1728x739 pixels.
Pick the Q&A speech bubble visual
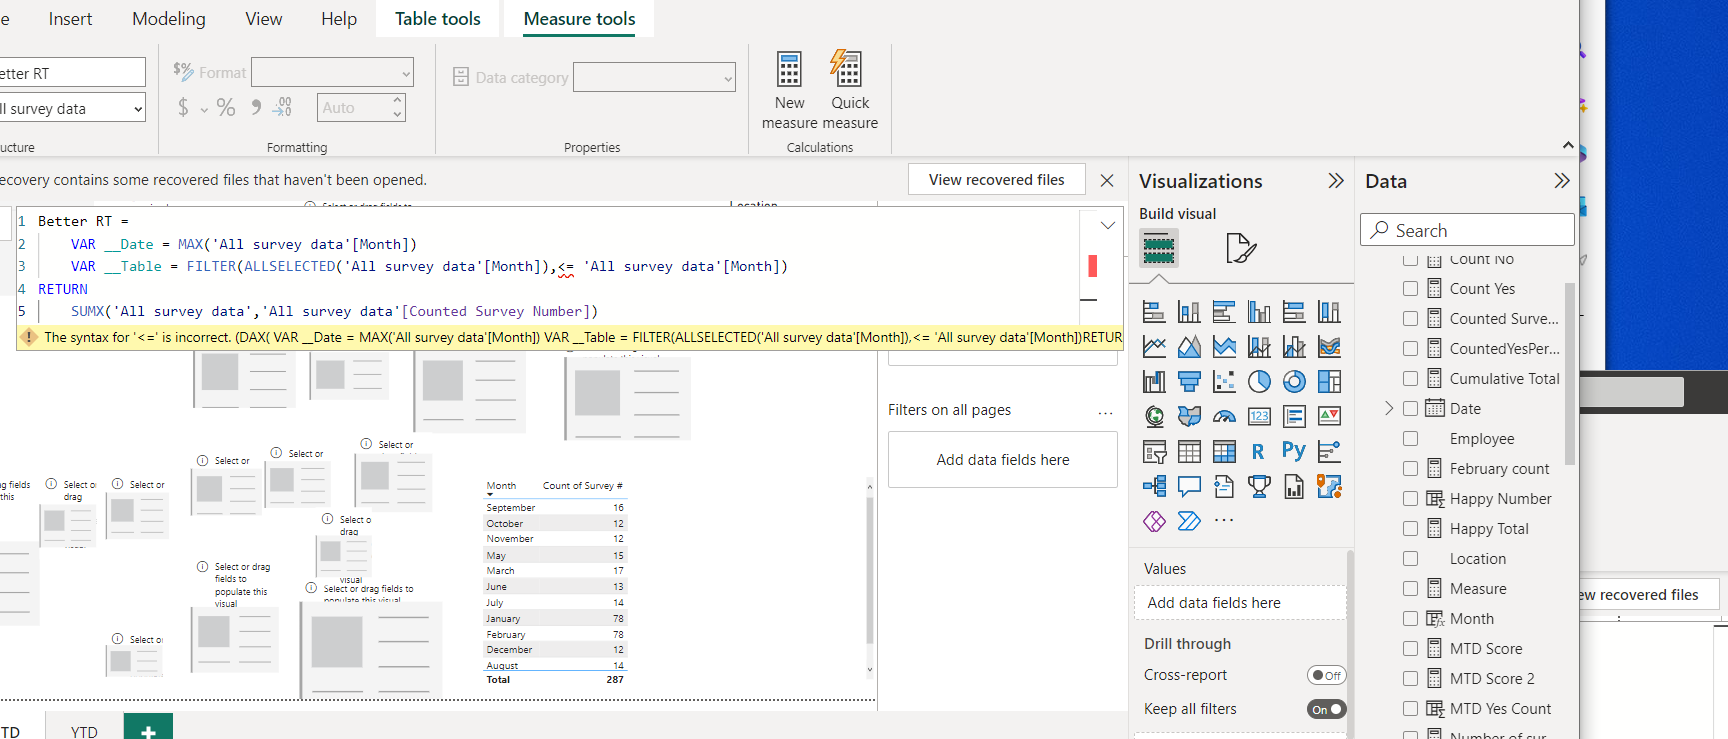coord(1189,486)
